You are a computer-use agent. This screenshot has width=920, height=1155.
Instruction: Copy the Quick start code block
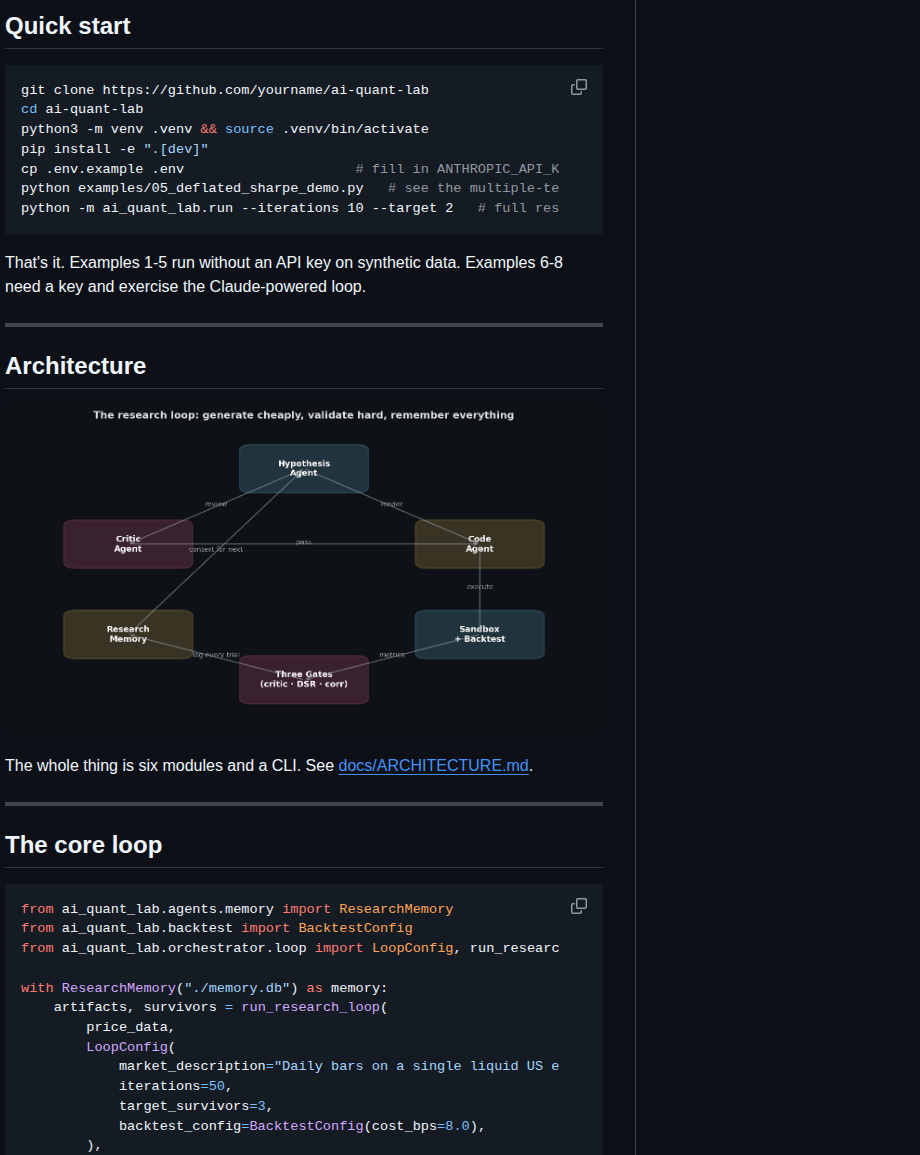point(579,88)
